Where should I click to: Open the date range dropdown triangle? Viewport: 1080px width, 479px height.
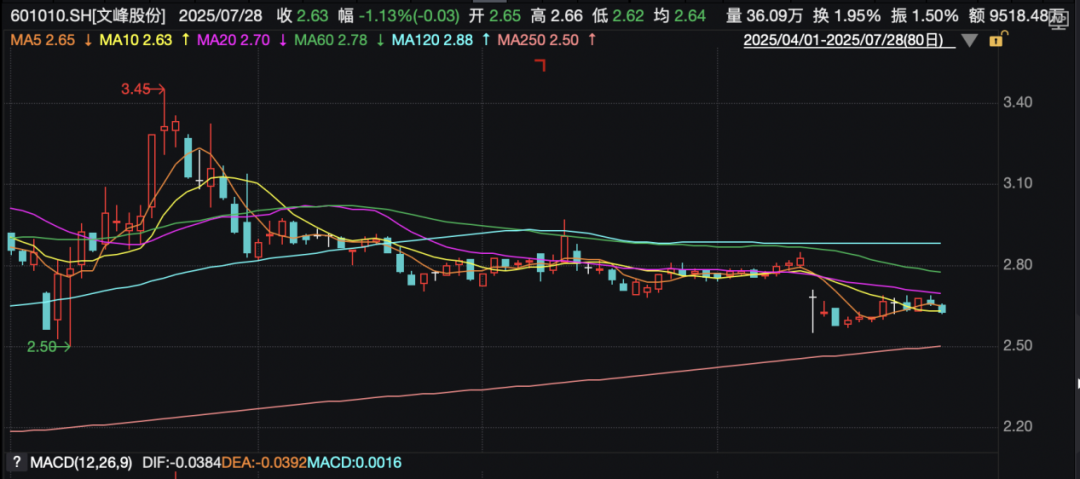(x=968, y=41)
